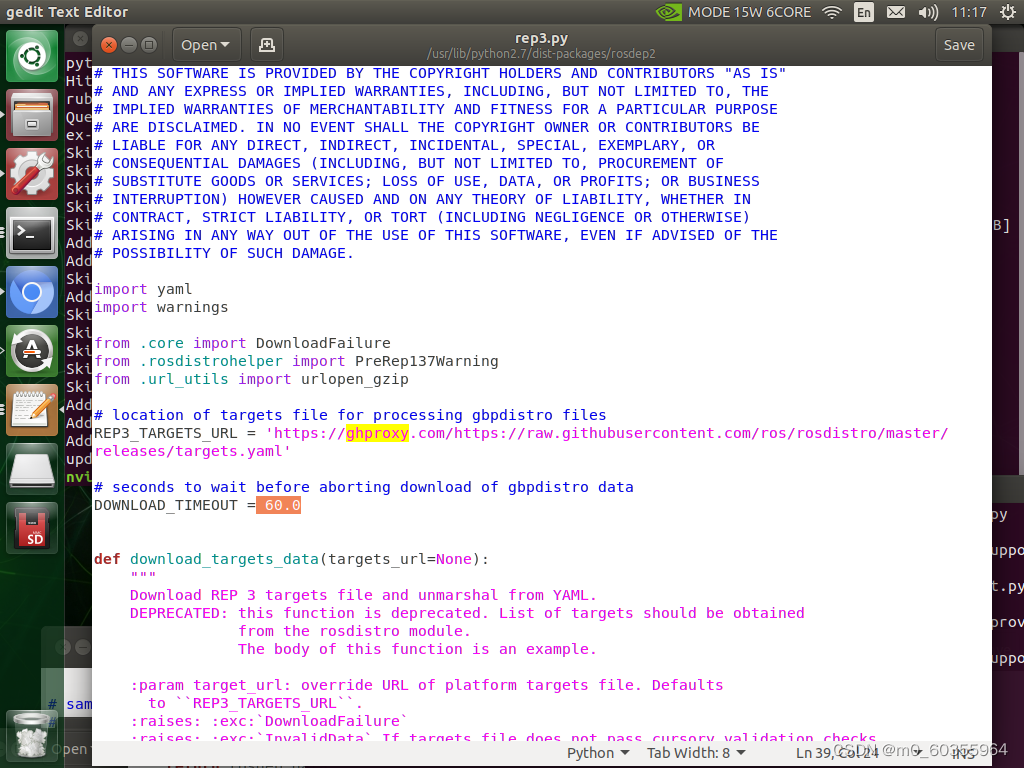Minimize the gedit window
The height and width of the screenshot is (768, 1024).
(x=129, y=44)
